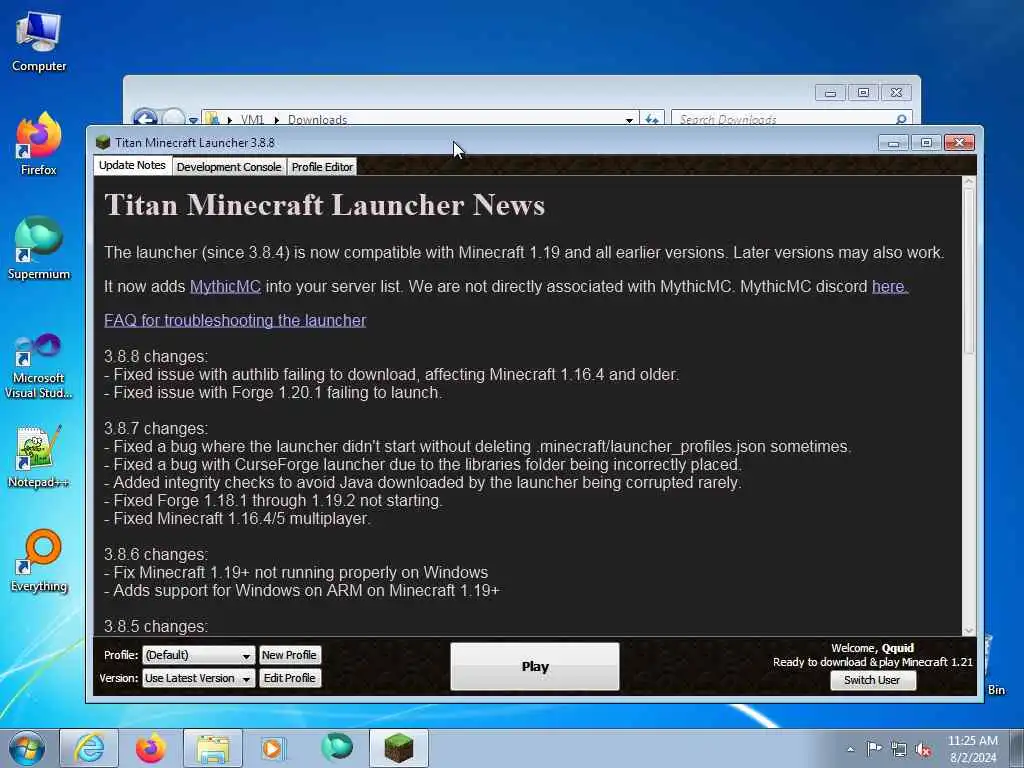Open the Action Center flag icon
This screenshot has width=1024, height=768.
click(874, 748)
